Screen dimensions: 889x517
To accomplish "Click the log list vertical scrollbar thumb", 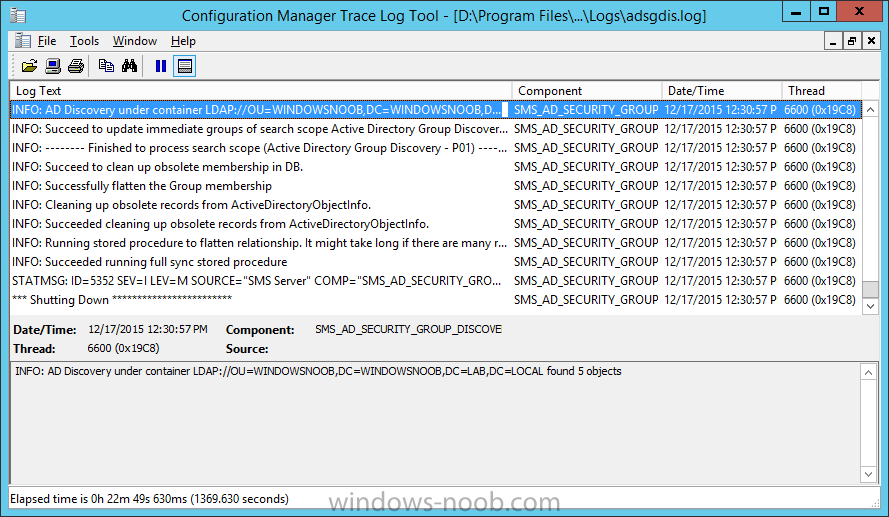I will point(870,289).
